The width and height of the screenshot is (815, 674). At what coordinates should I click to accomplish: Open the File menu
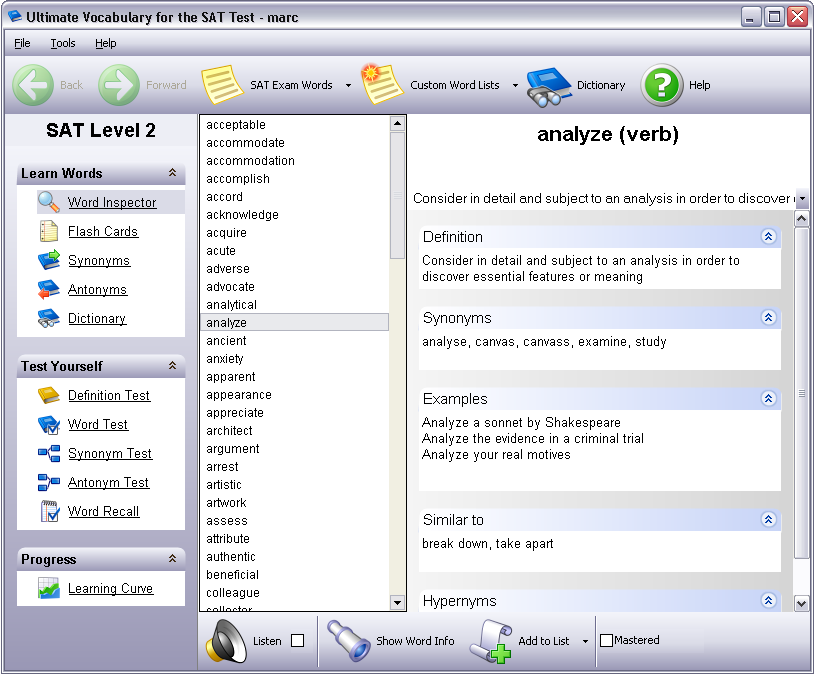tap(22, 43)
